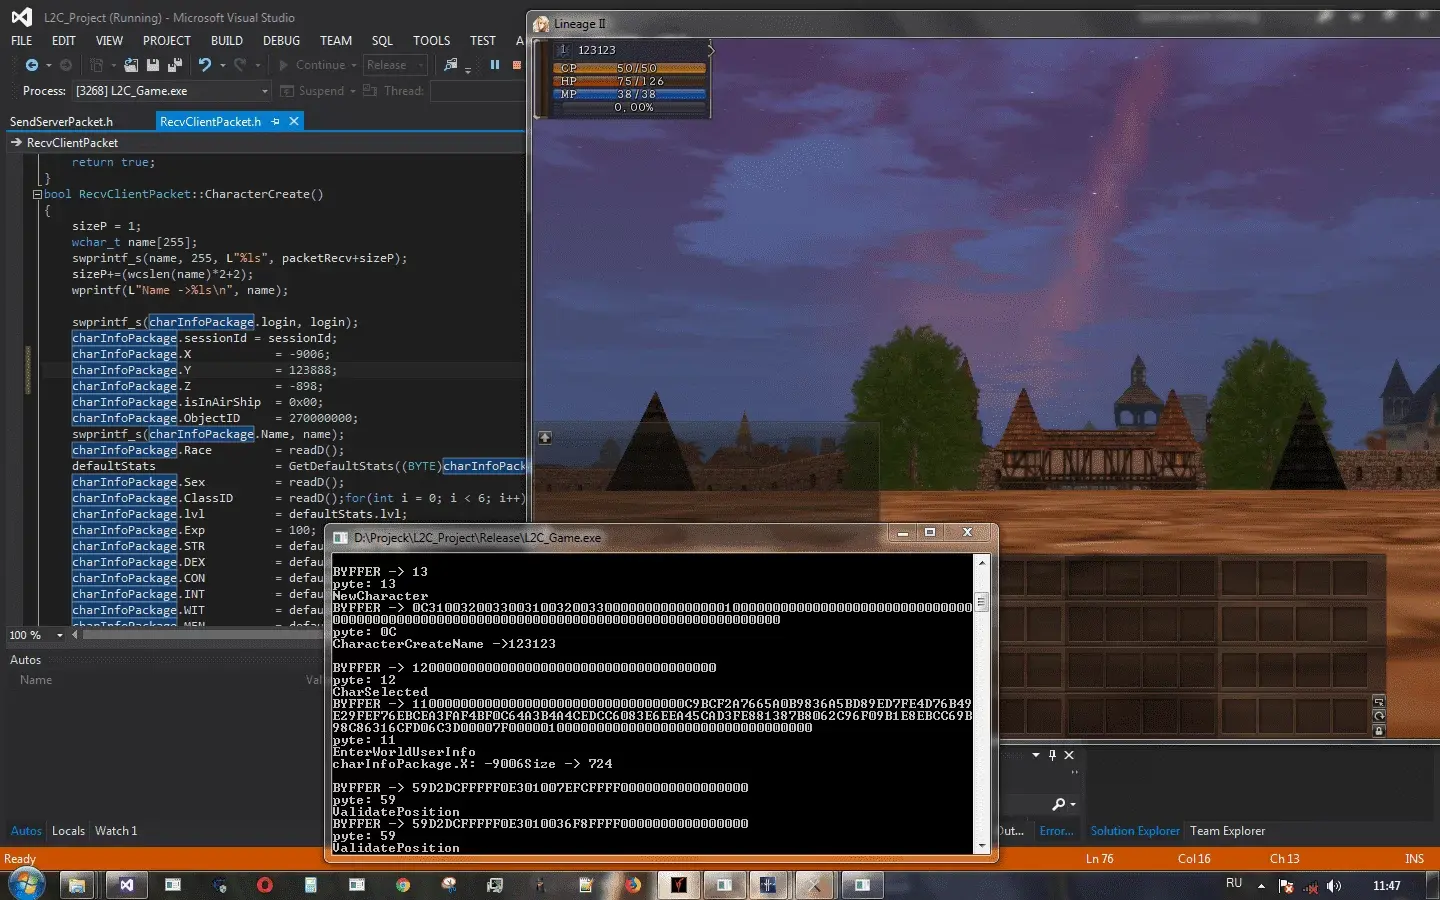
Task: Click the Lineage II chat window expand arrow
Action: pyautogui.click(x=545, y=438)
